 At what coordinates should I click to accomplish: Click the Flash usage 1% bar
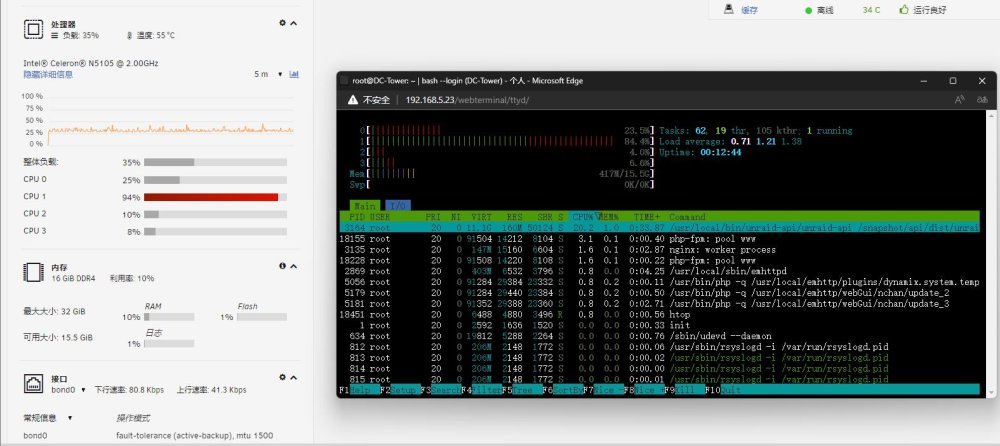261,316
